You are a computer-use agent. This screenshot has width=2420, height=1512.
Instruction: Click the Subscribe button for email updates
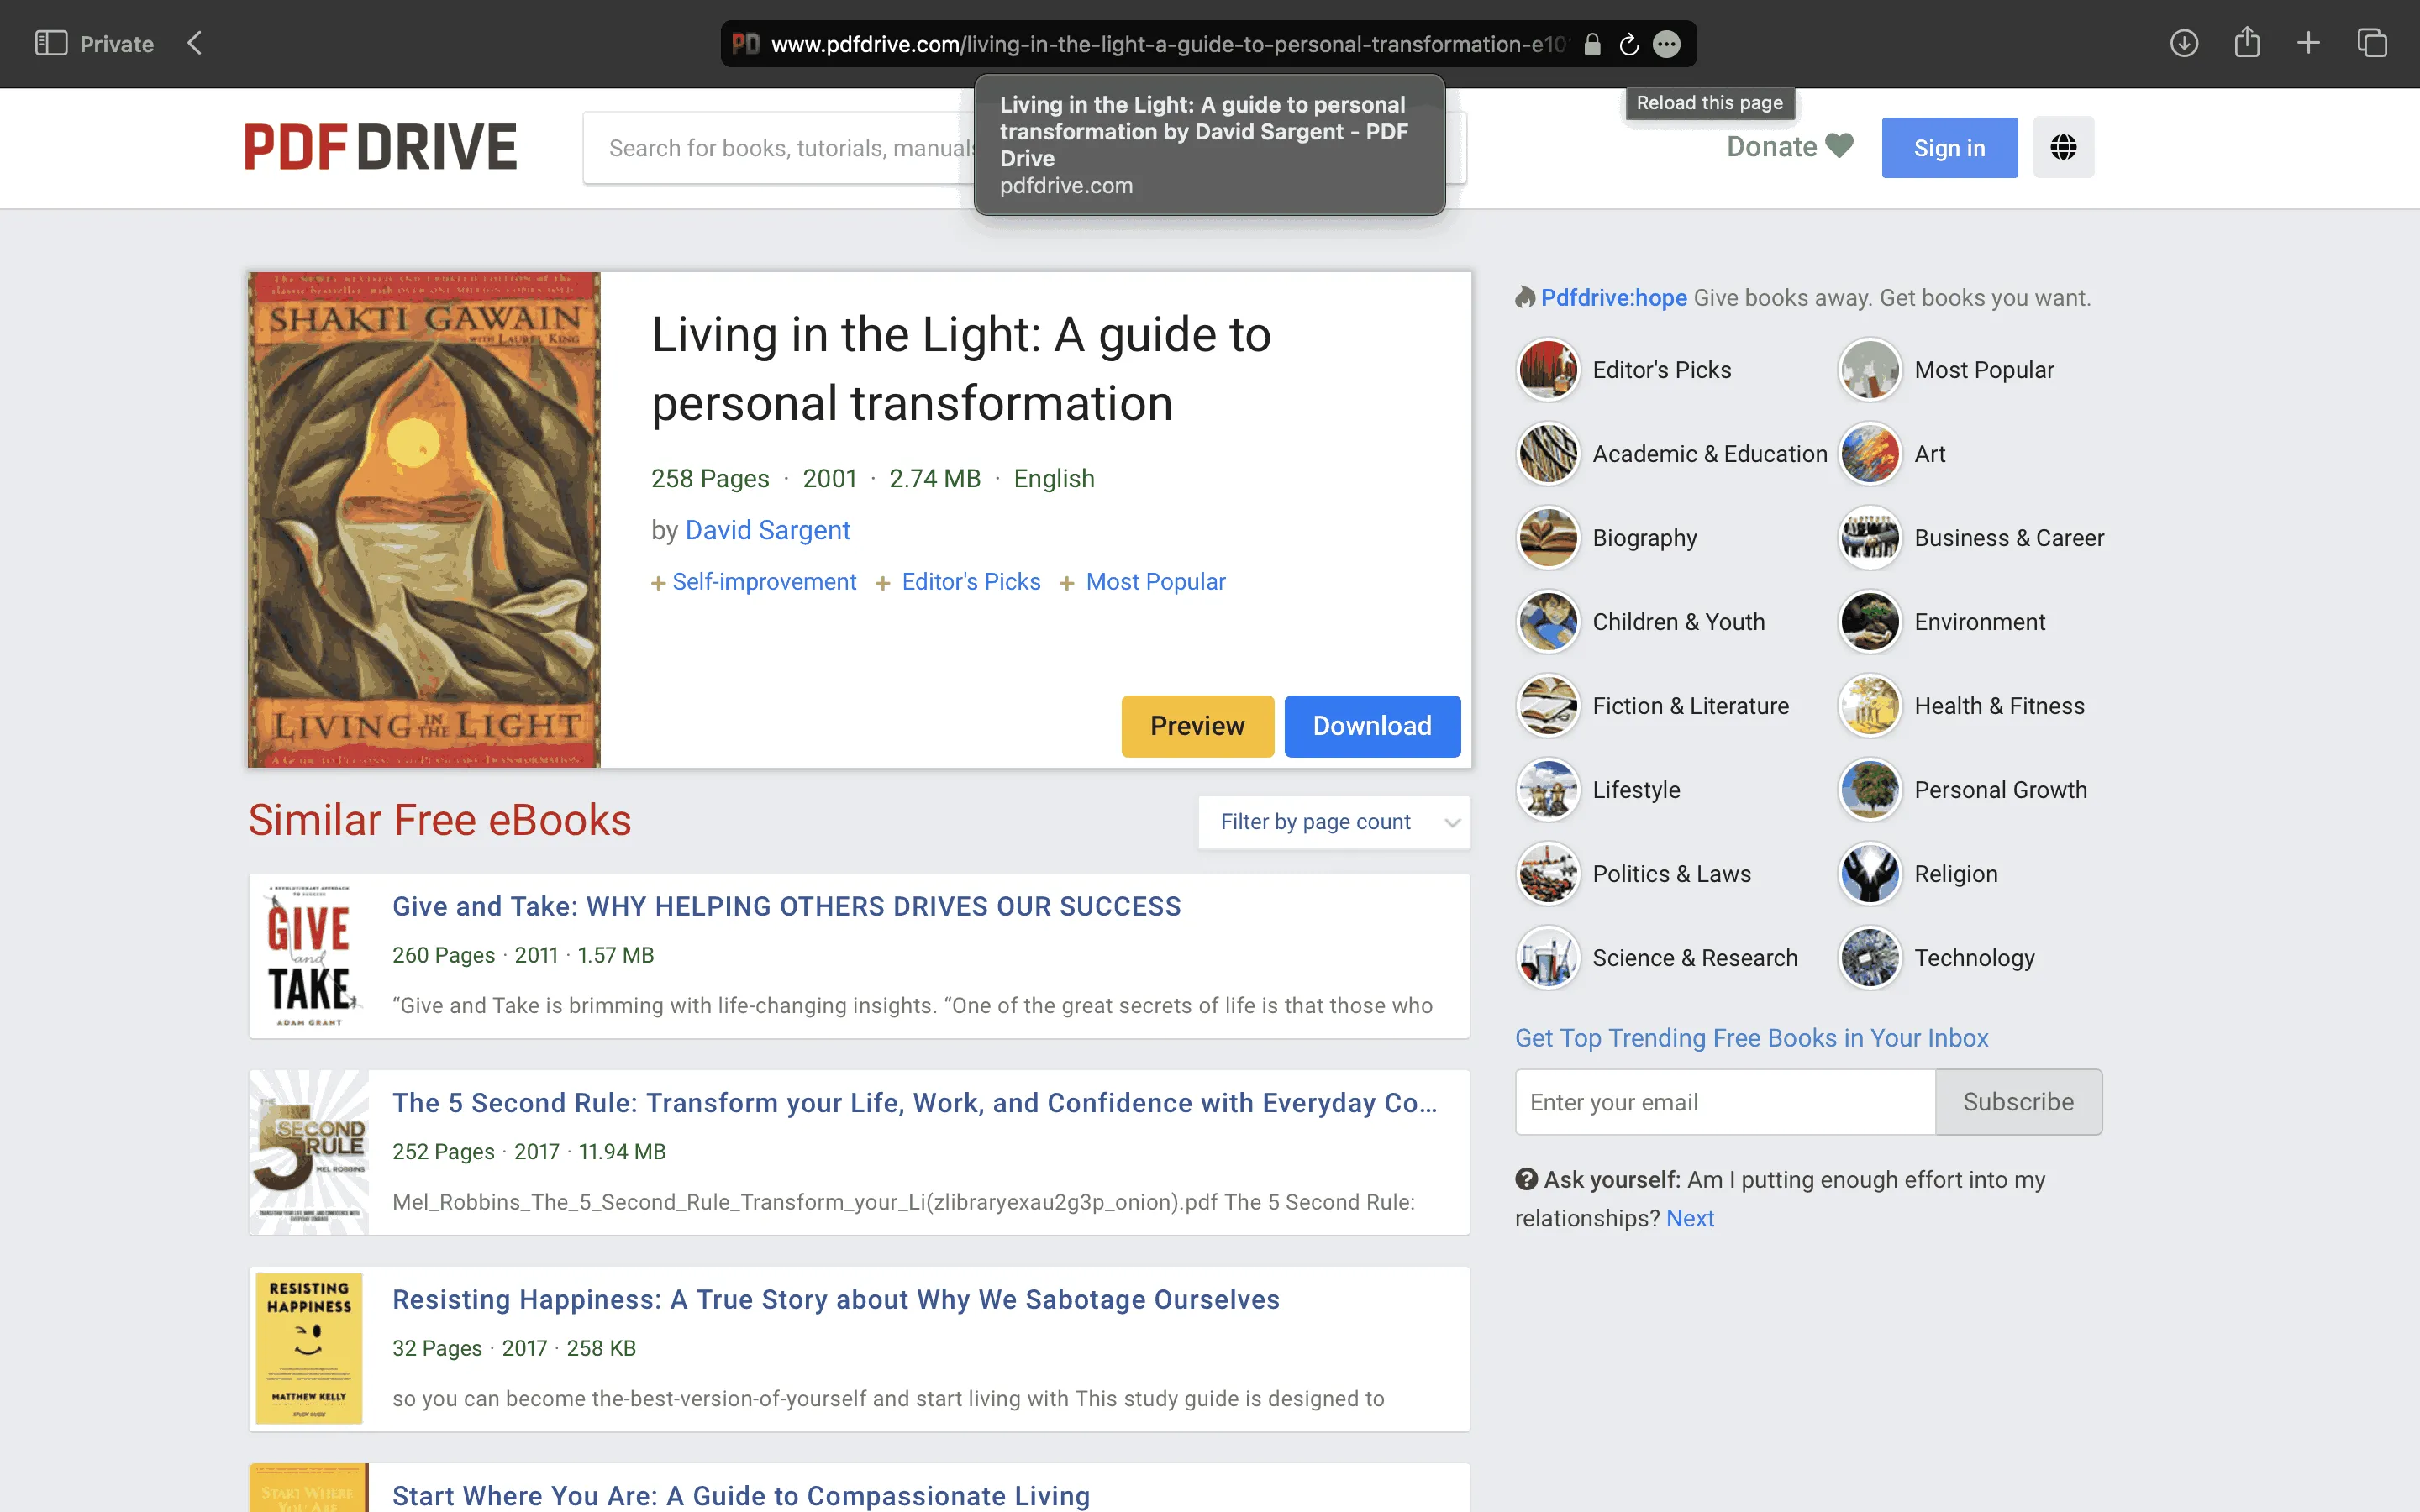click(x=2018, y=1101)
